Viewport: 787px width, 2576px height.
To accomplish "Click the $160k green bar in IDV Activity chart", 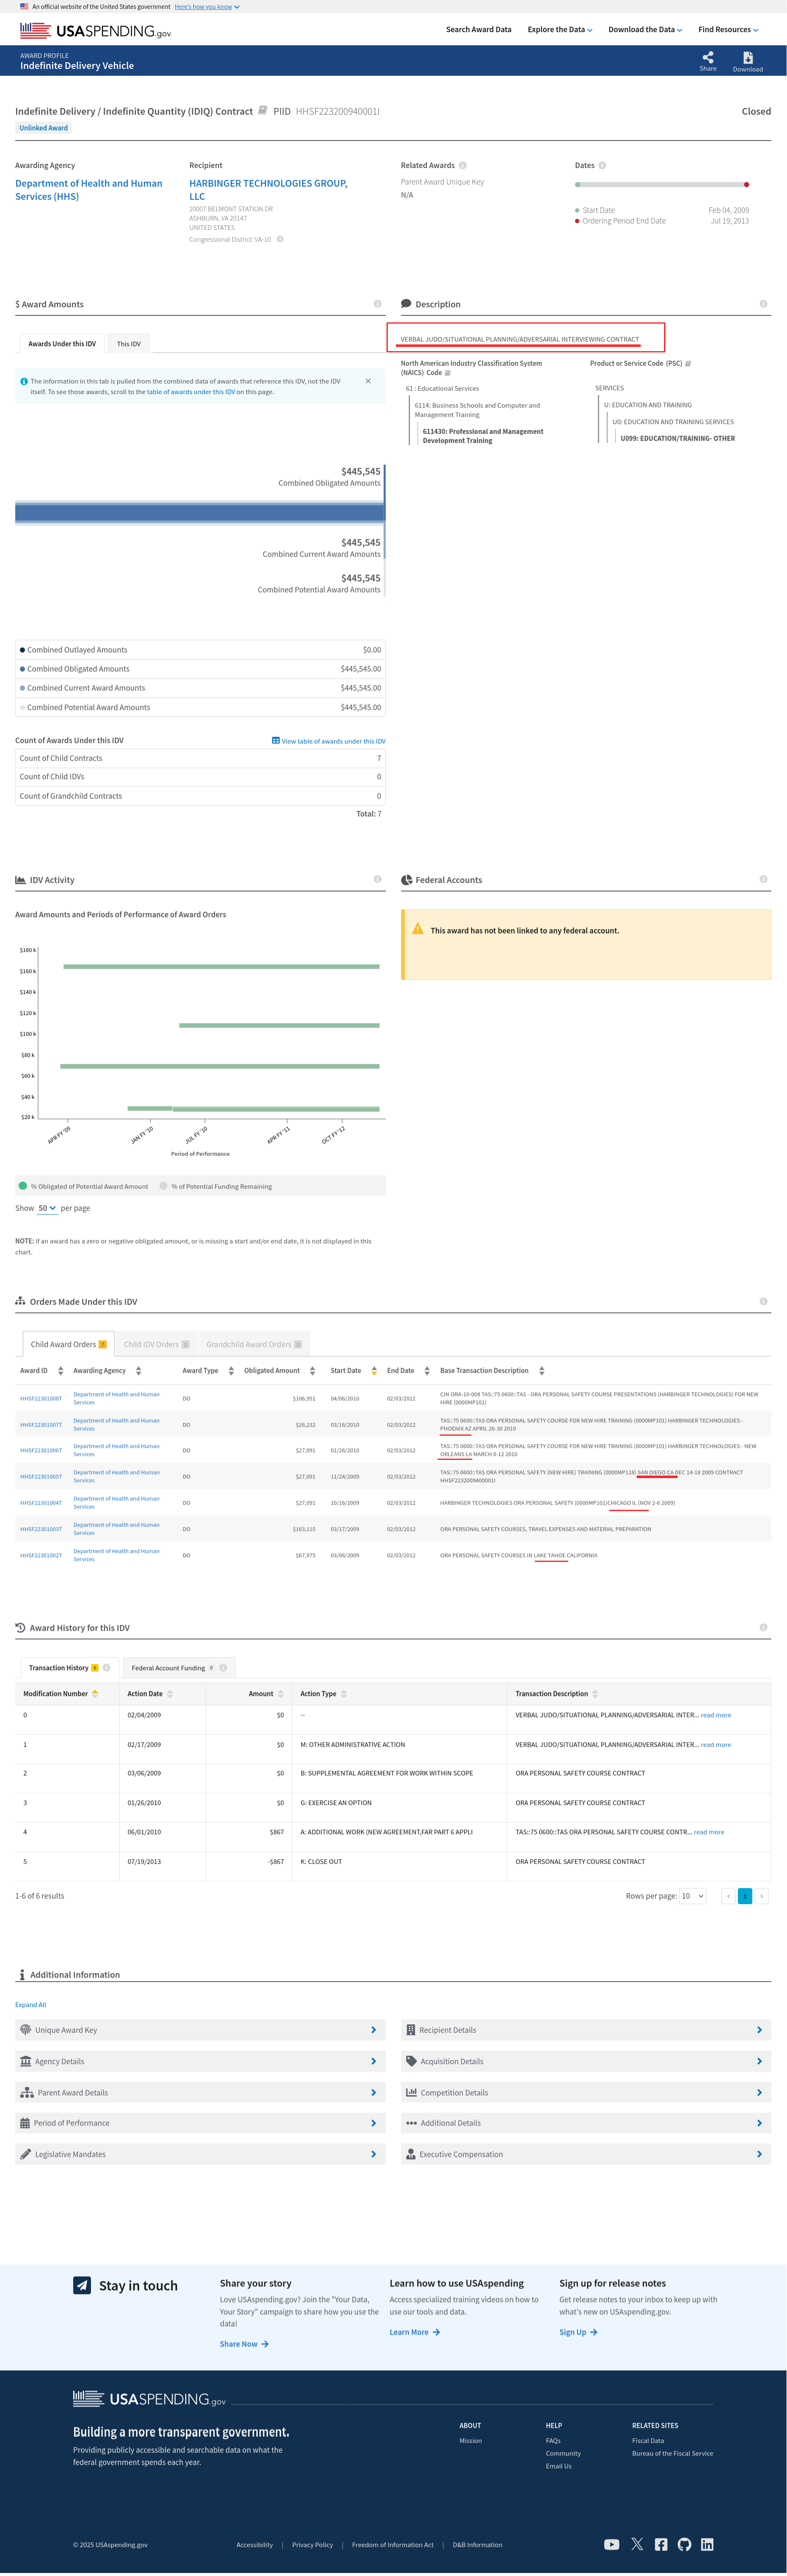I will pos(221,966).
